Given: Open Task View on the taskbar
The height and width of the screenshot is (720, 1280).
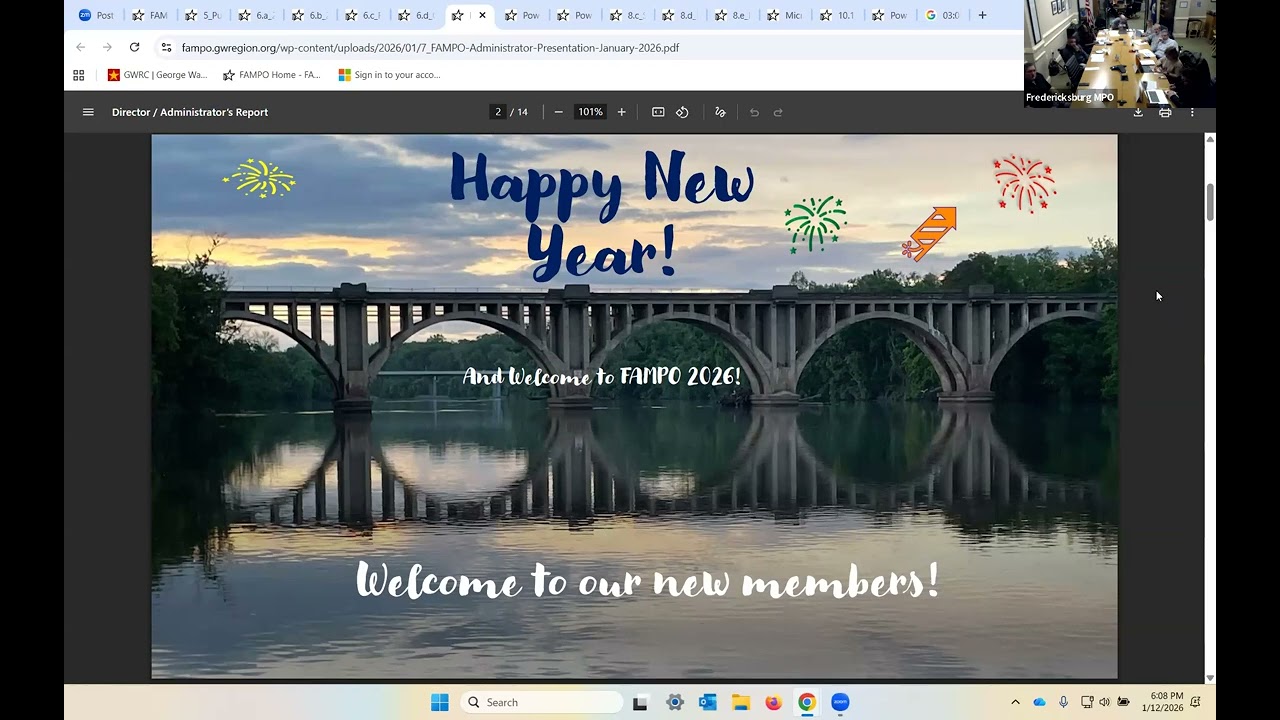Looking at the screenshot, I should [x=640, y=702].
